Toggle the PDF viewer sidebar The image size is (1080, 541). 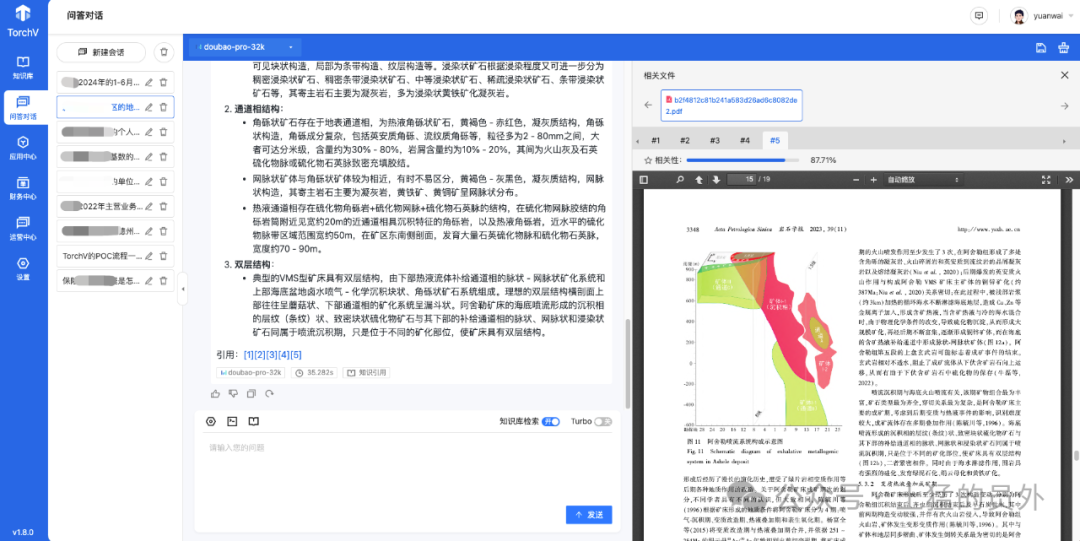[644, 180]
